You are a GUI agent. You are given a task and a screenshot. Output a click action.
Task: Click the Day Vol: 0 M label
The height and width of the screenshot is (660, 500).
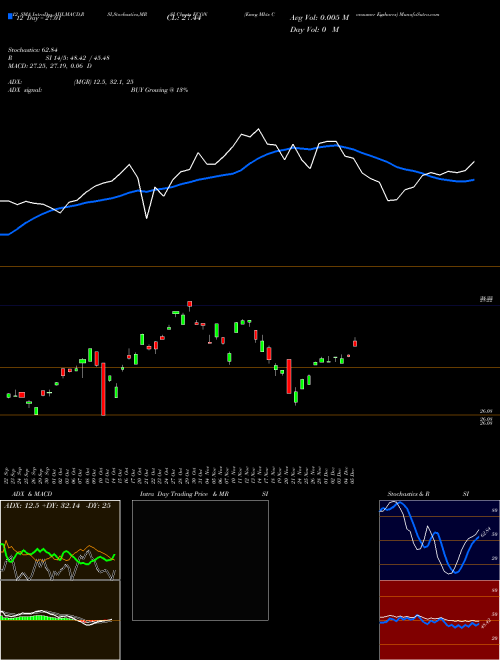314,29
